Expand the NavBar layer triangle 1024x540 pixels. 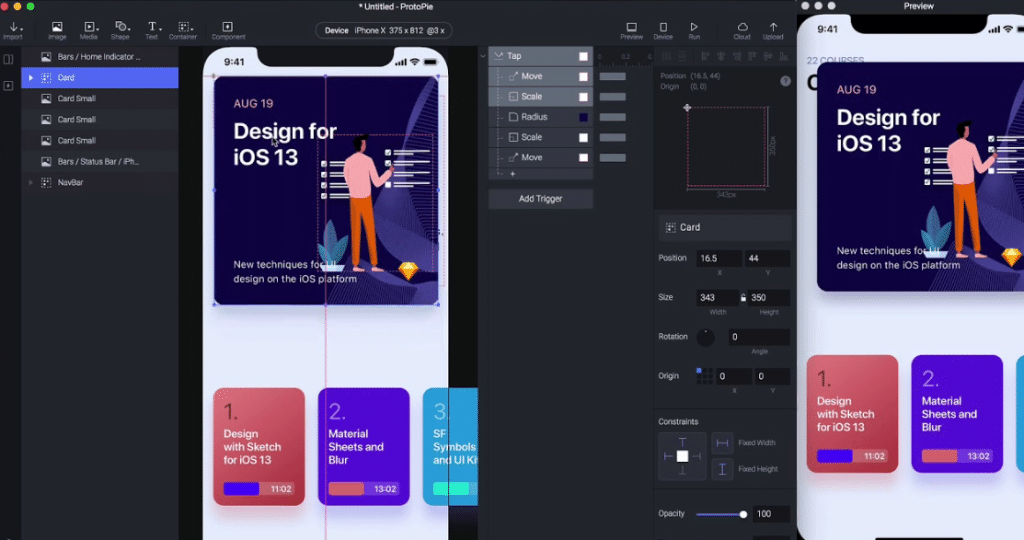click(x=30, y=183)
